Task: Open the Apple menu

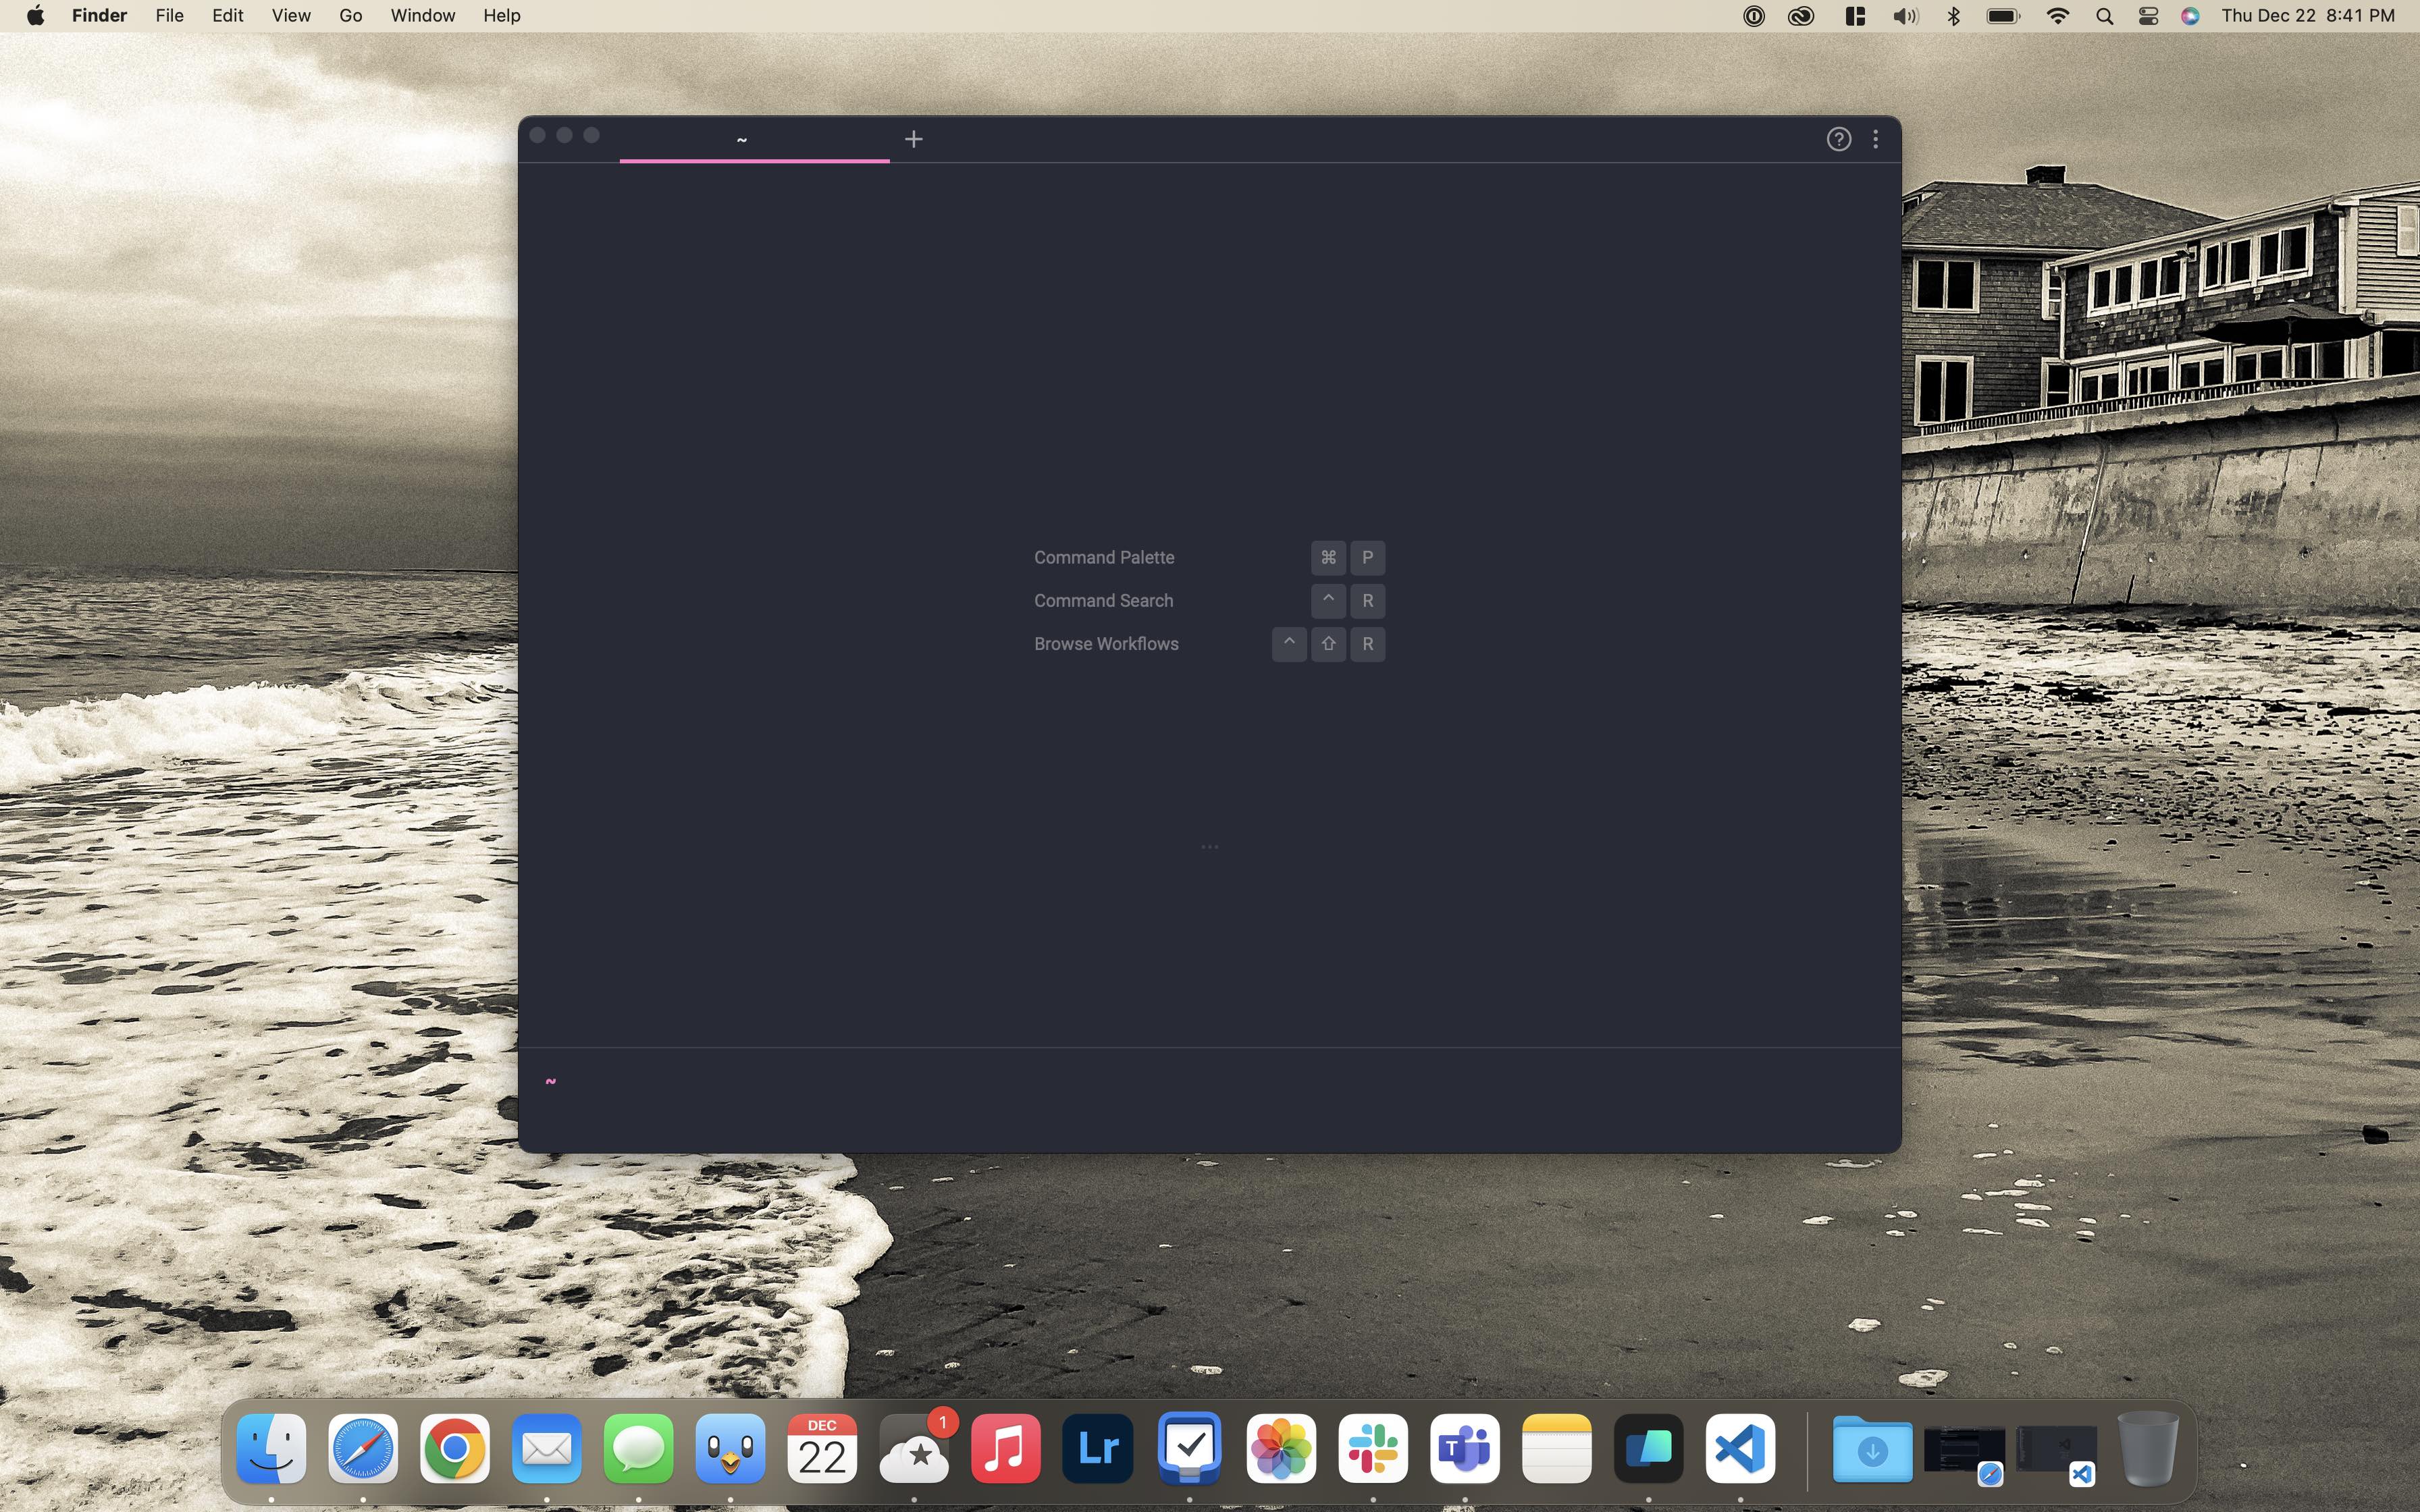Action: click(35, 15)
